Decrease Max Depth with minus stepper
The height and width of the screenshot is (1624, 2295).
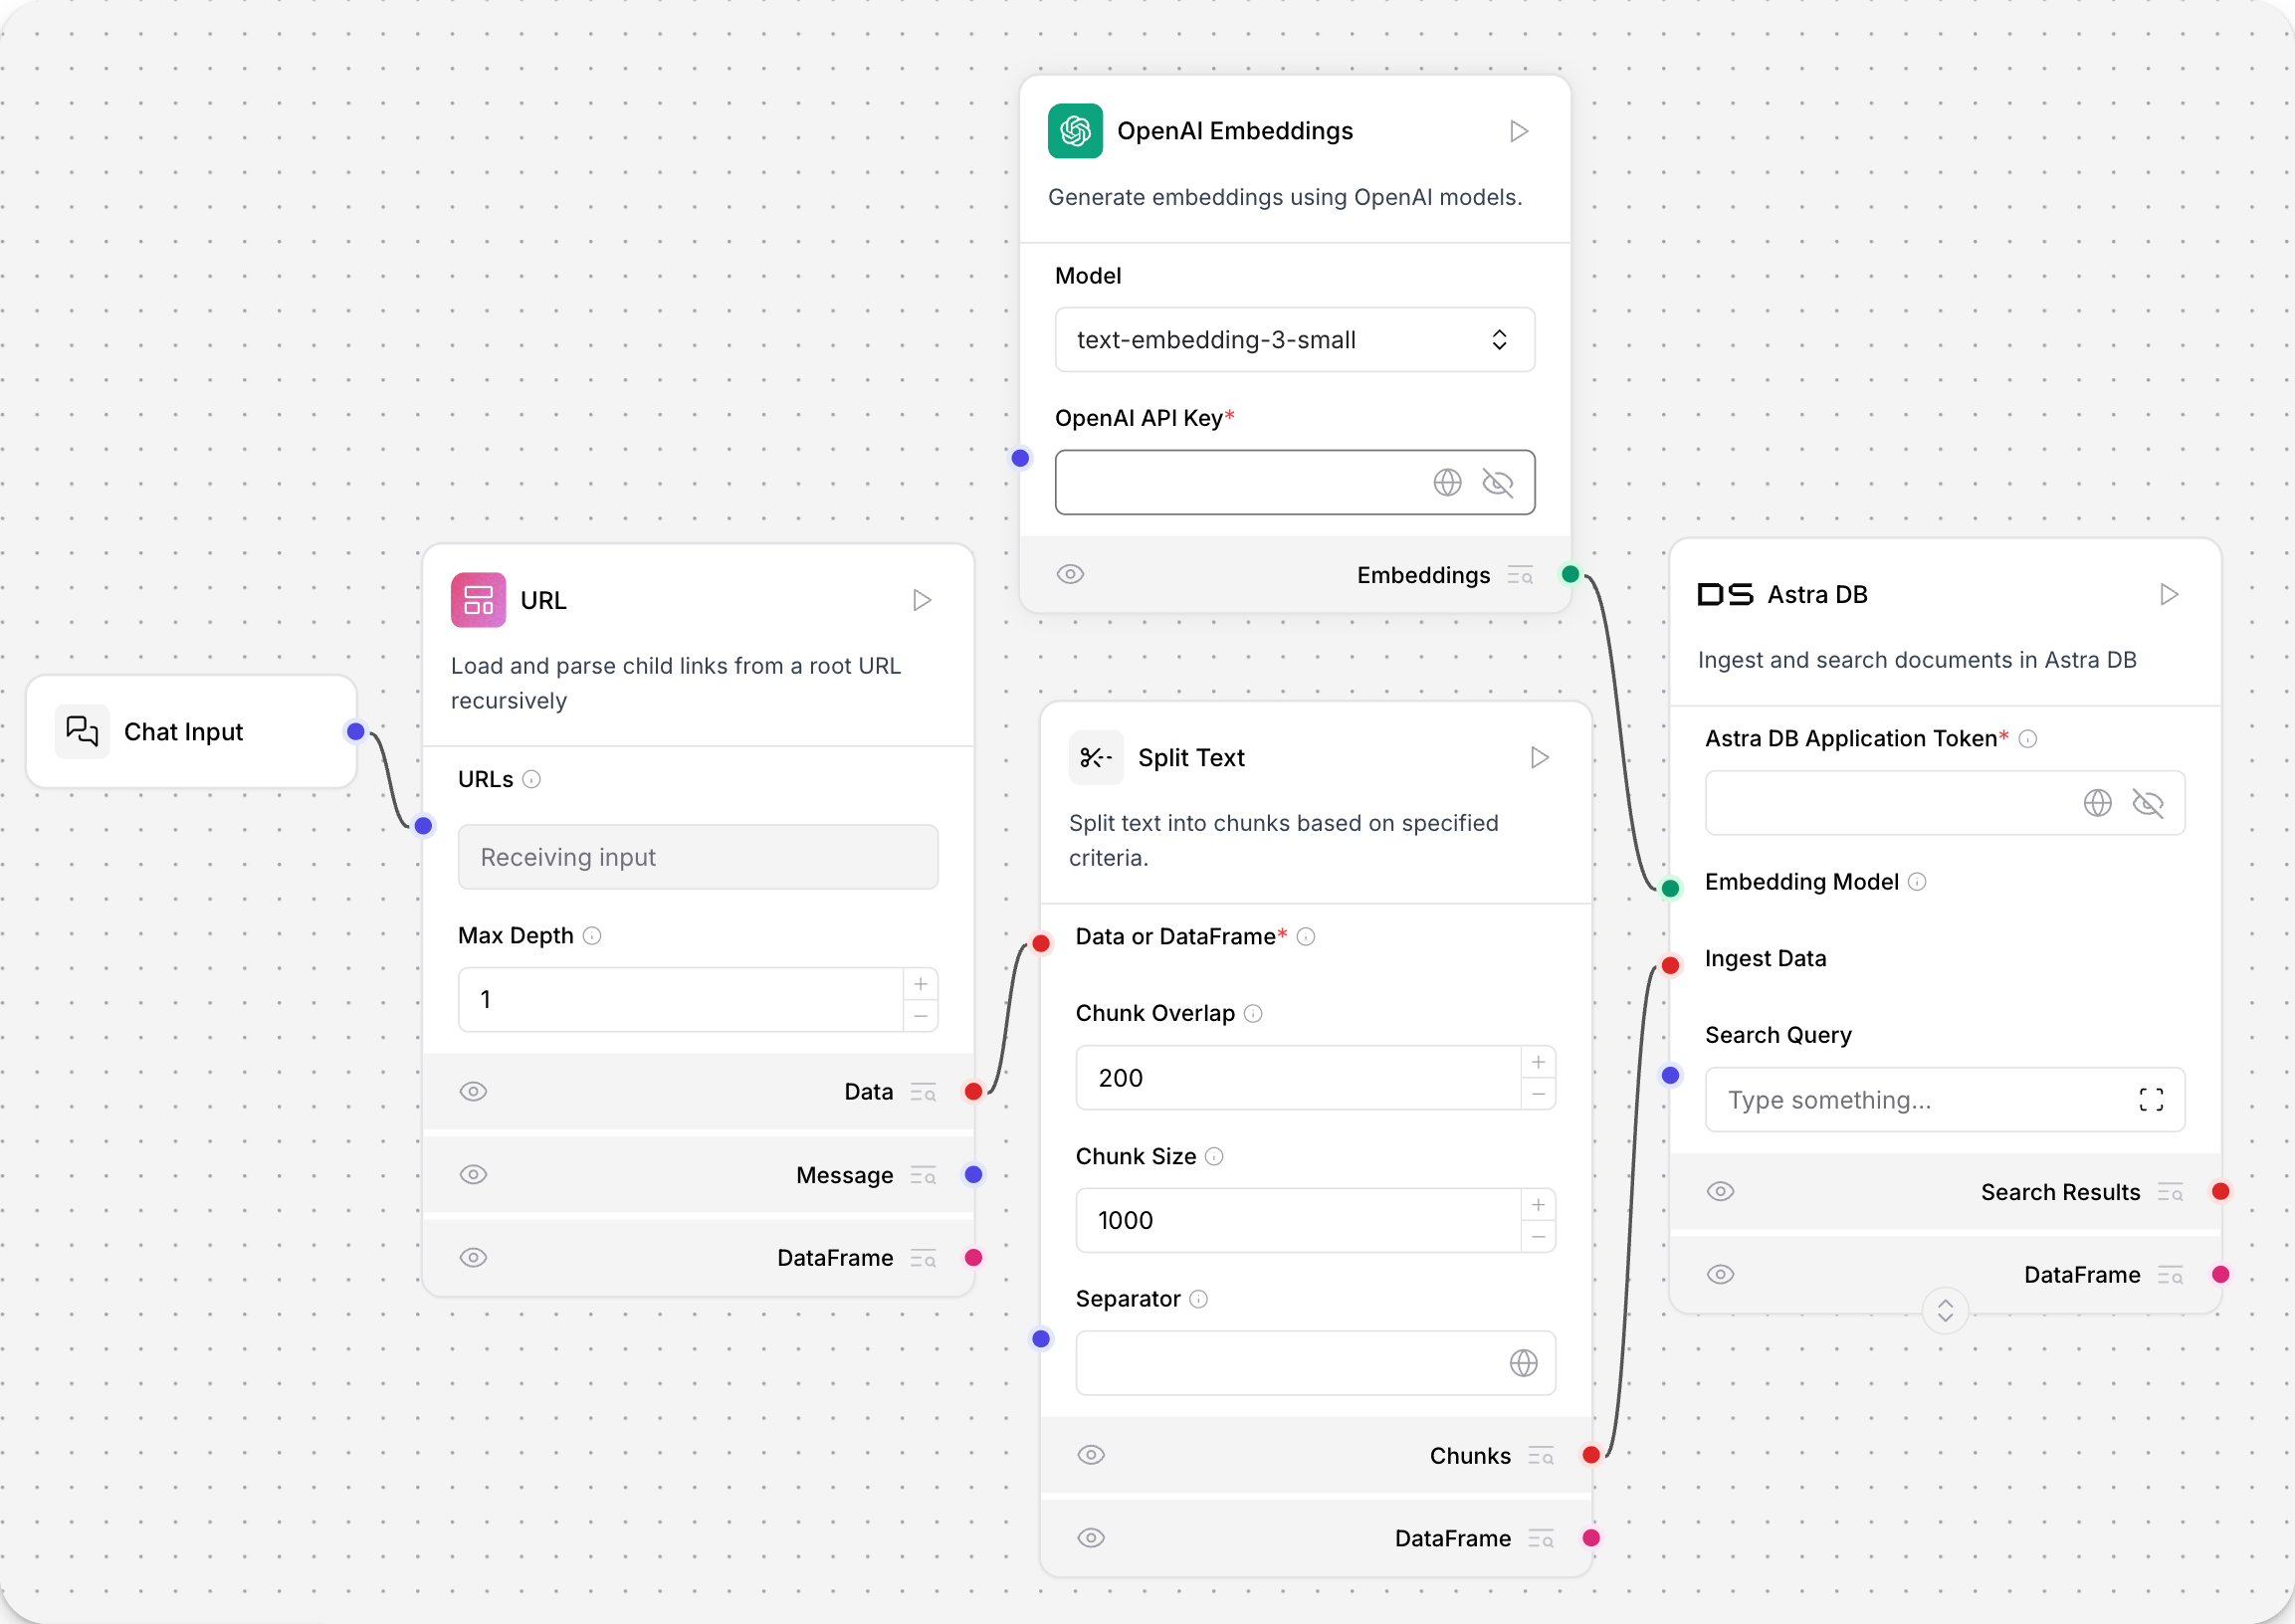click(x=920, y=1016)
